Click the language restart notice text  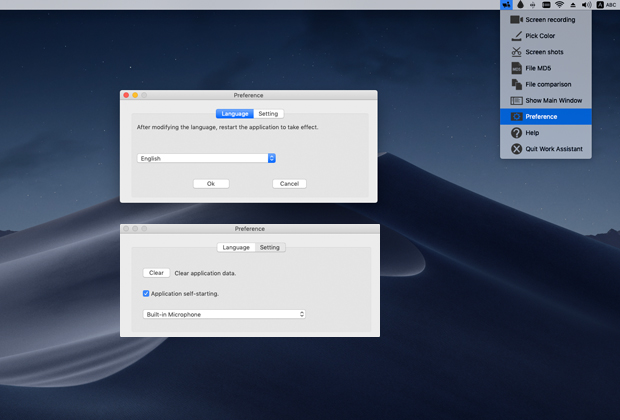[227, 127]
